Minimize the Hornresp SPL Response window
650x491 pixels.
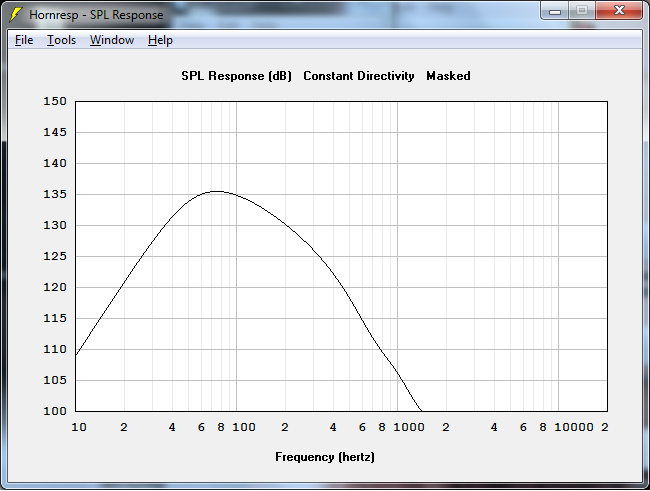(555, 11)
